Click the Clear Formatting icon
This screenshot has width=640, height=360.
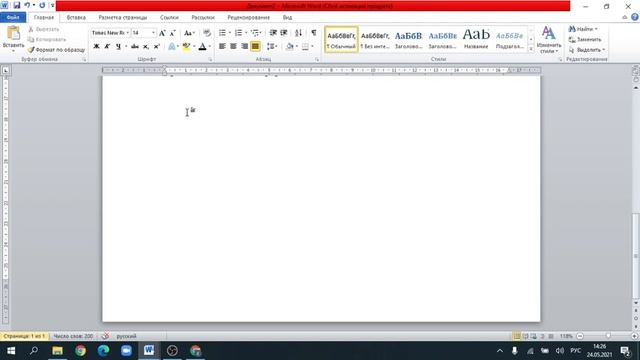pyautogui.click(x=207, y=33)
